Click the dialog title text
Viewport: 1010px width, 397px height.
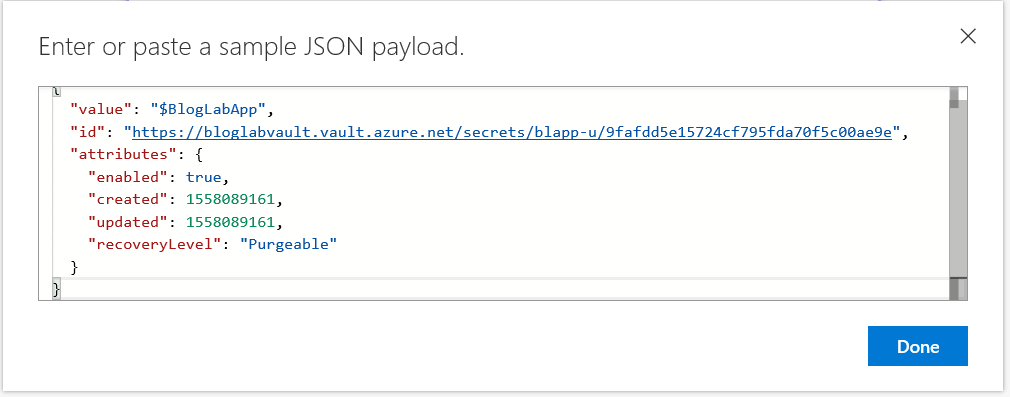point(251,48)
